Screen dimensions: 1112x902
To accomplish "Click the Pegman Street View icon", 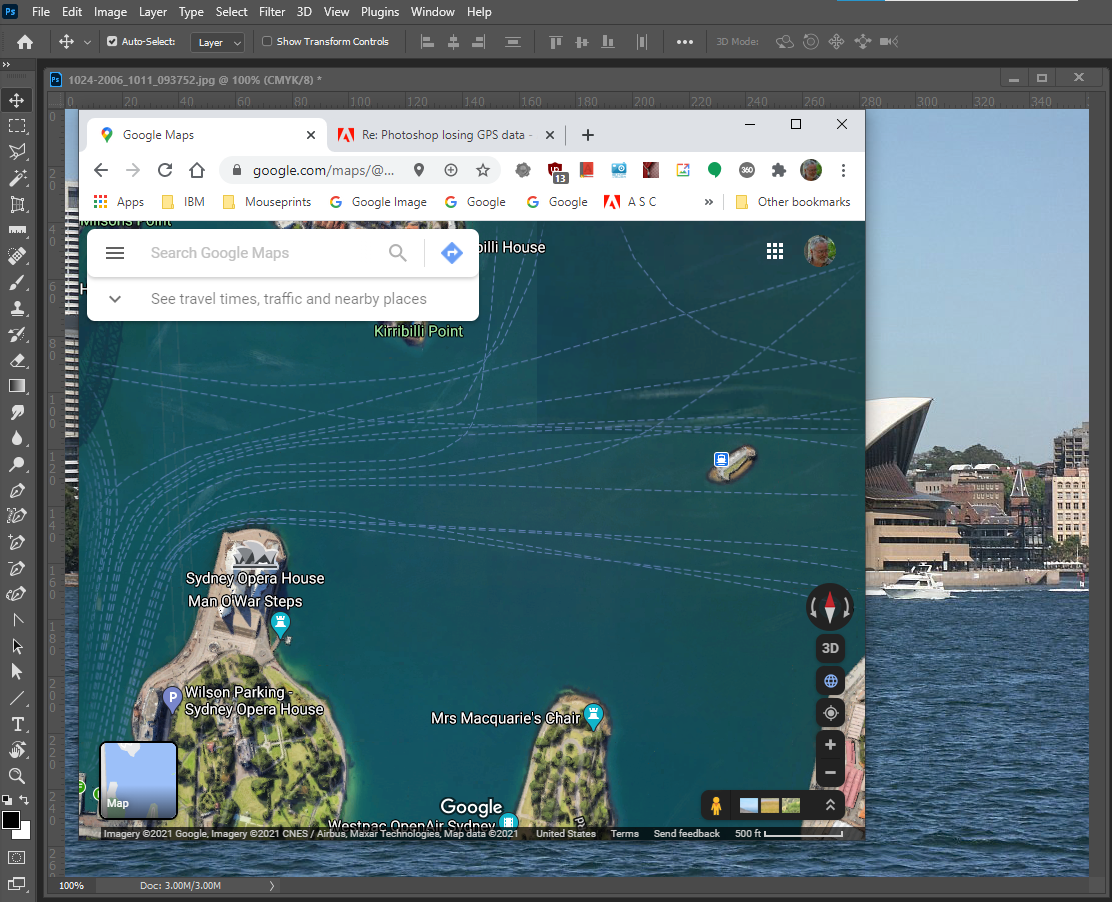I will coord(716,804).
